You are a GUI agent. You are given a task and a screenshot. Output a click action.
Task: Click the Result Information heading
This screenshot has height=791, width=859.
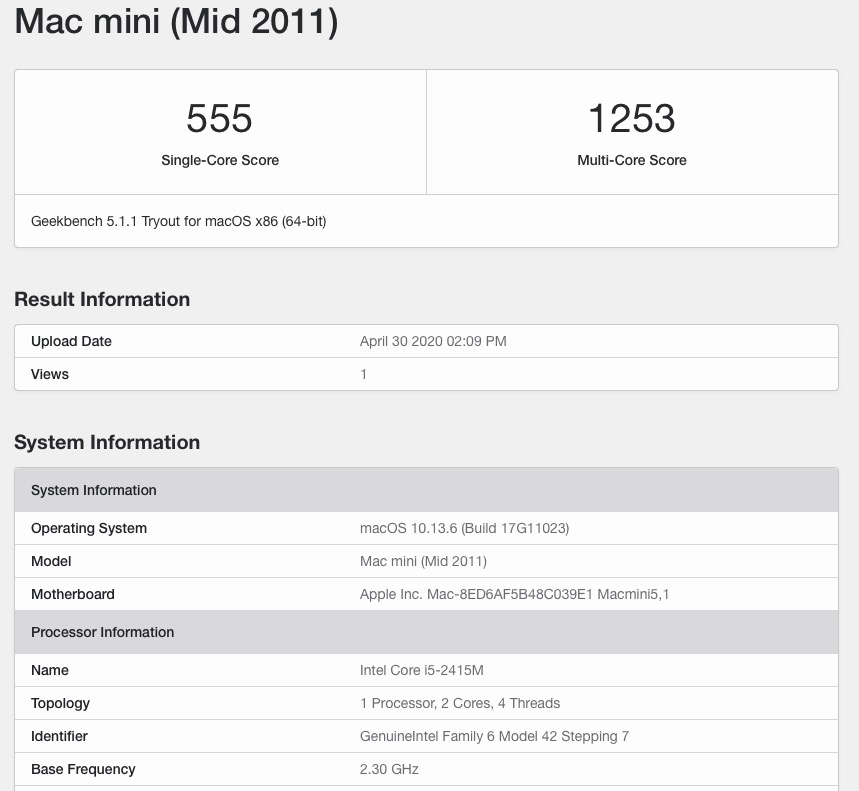tap(102, 300)
